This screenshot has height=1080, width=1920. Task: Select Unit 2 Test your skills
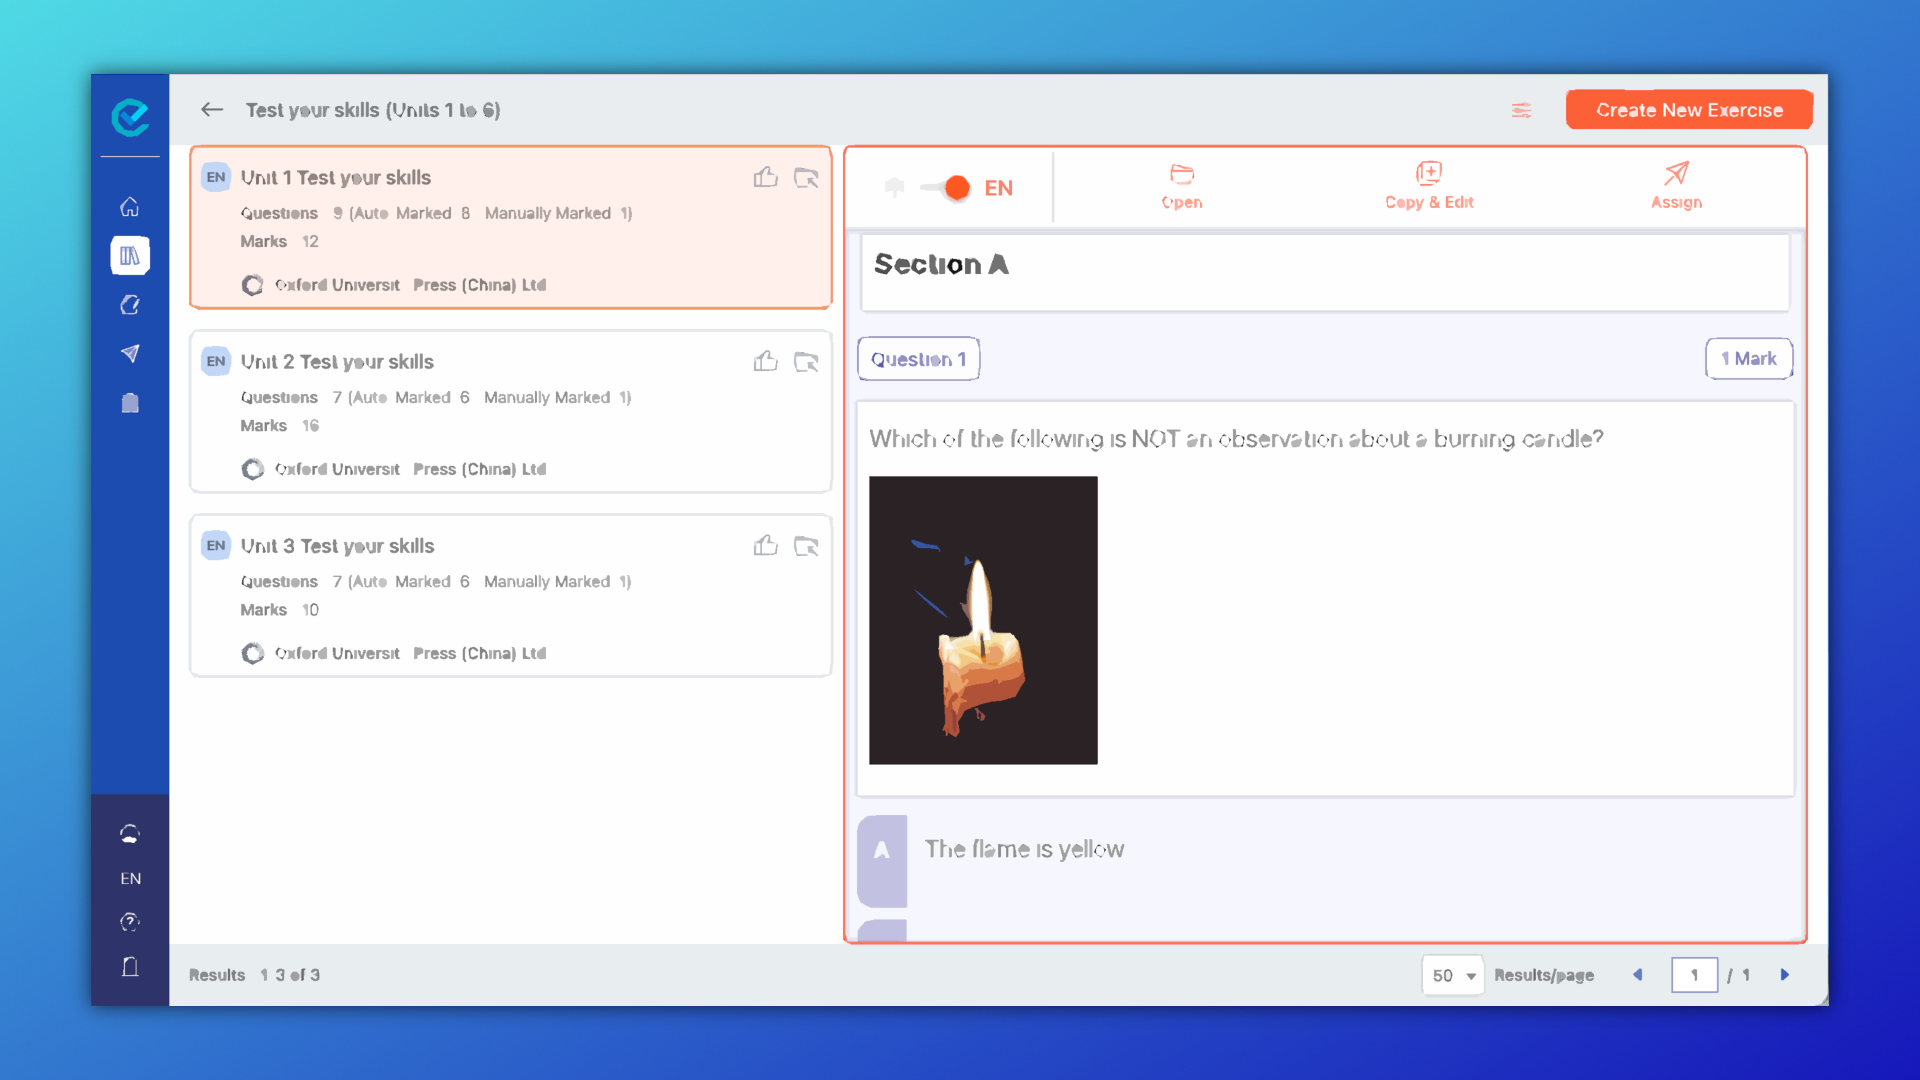pos(512,413)
